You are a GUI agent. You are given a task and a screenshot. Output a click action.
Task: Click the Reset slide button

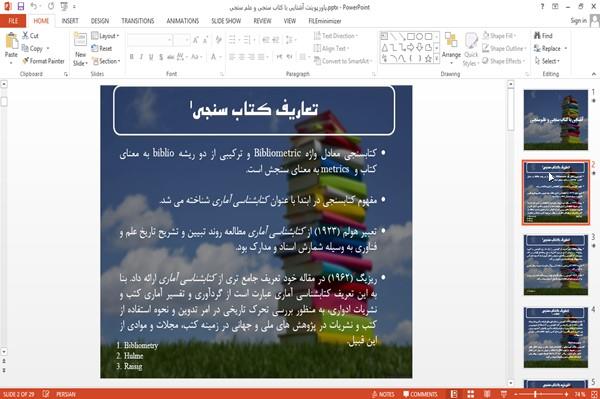tap(102, 49)
